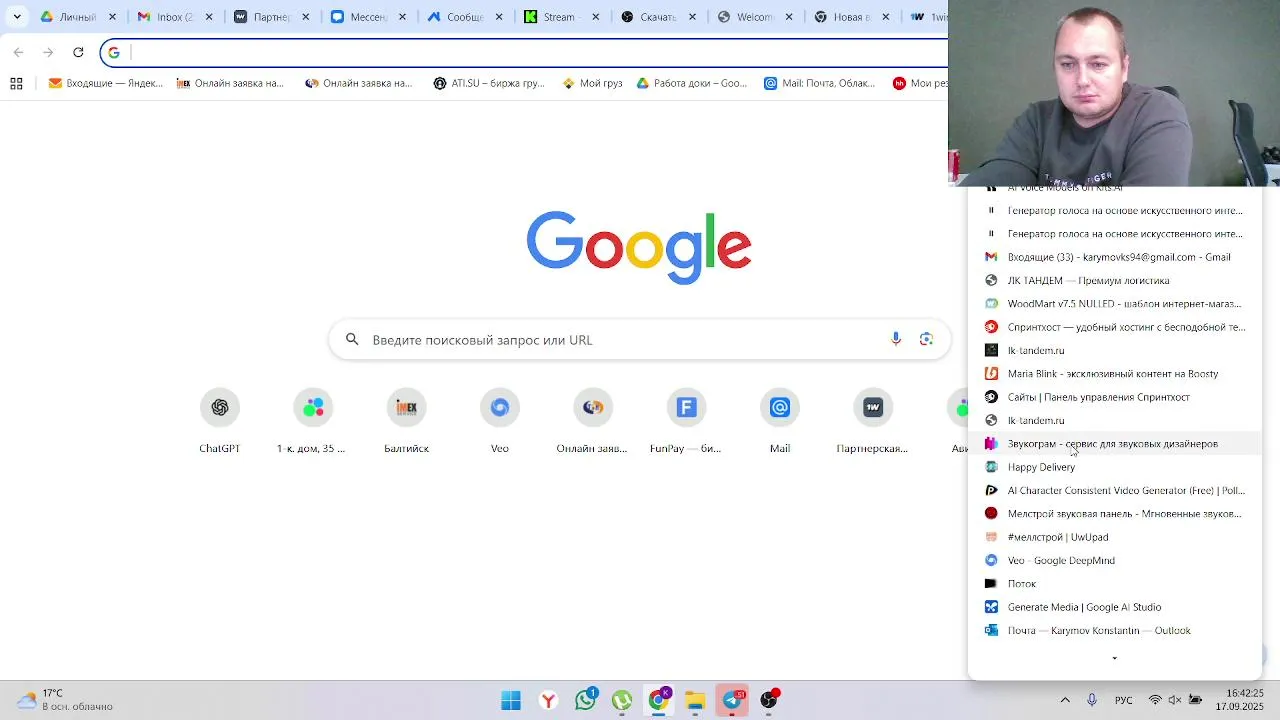The height and width of the screenshot is (720, 1280).
Task: Open history entry Veo - Google DeepMind
Action: [1114, 561]
